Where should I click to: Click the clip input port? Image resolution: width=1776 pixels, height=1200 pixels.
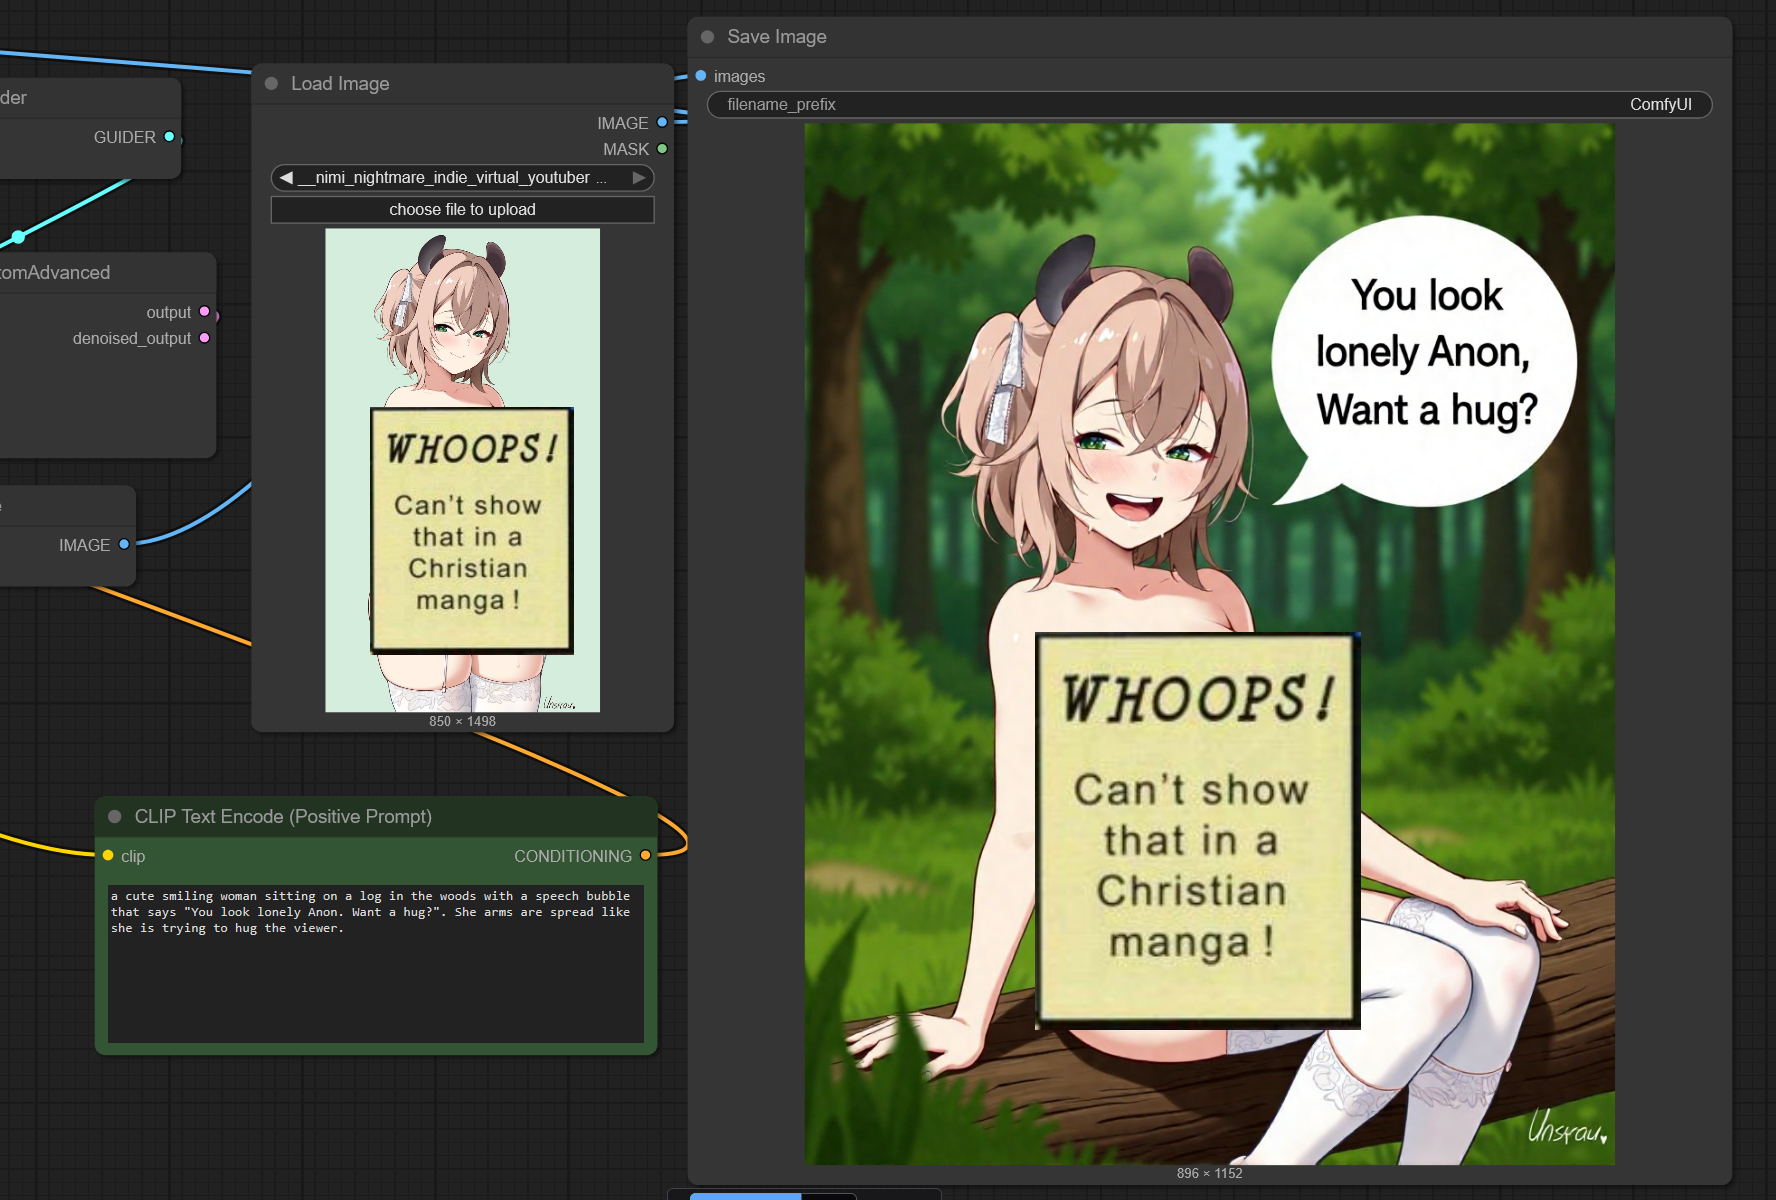(x=108, y=856)
